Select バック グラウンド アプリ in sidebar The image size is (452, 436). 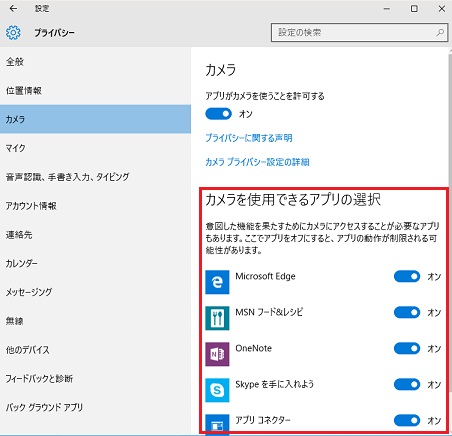tap(95, 407)
